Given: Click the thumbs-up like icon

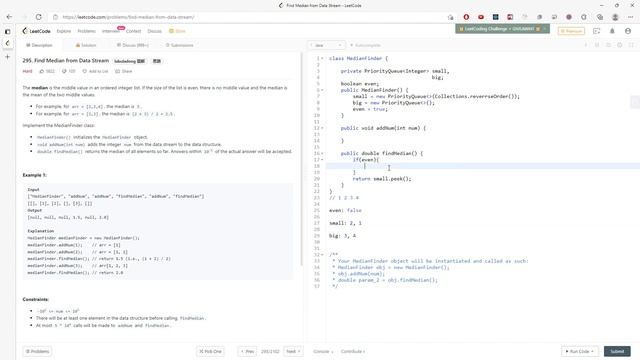Looking at the screenshot, I should tap(42, 71).
